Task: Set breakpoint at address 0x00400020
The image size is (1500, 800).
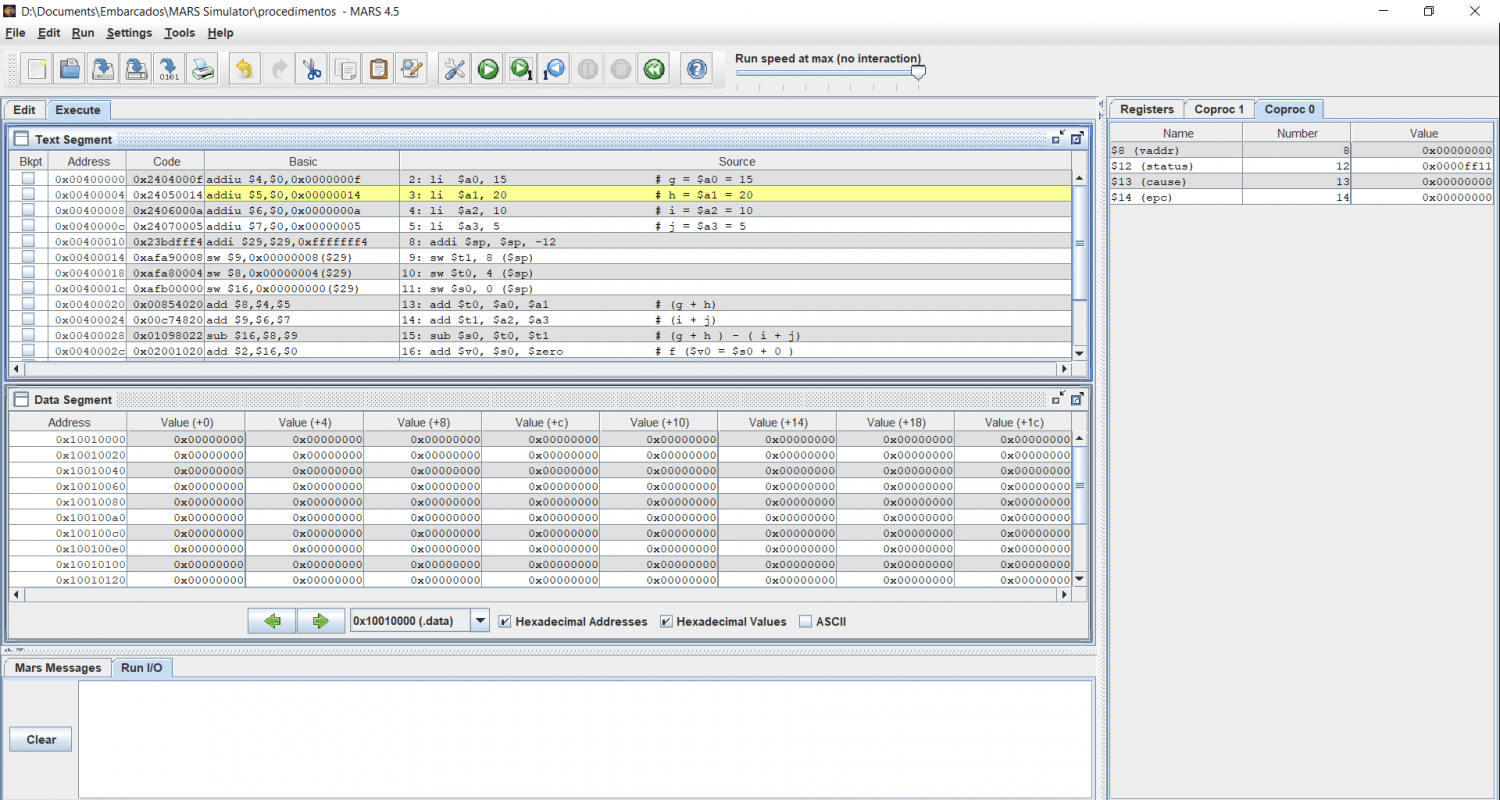Action: coord(28,304)
